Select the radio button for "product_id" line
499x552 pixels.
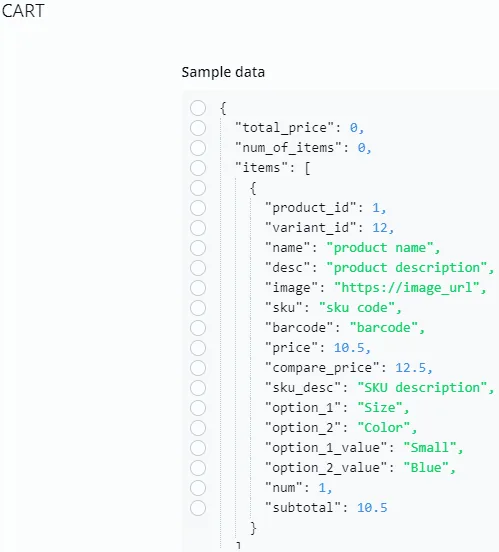[x=198, y=208]
